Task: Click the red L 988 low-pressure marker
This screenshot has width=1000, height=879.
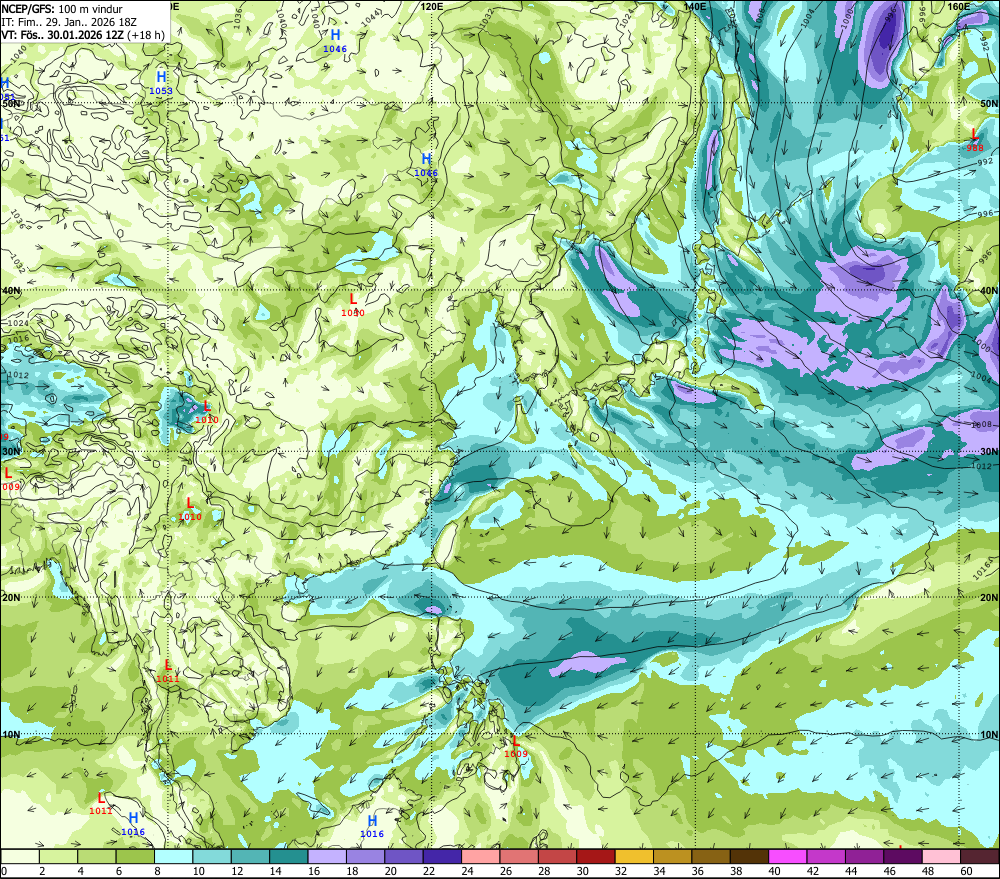Action: click(974, 140)
